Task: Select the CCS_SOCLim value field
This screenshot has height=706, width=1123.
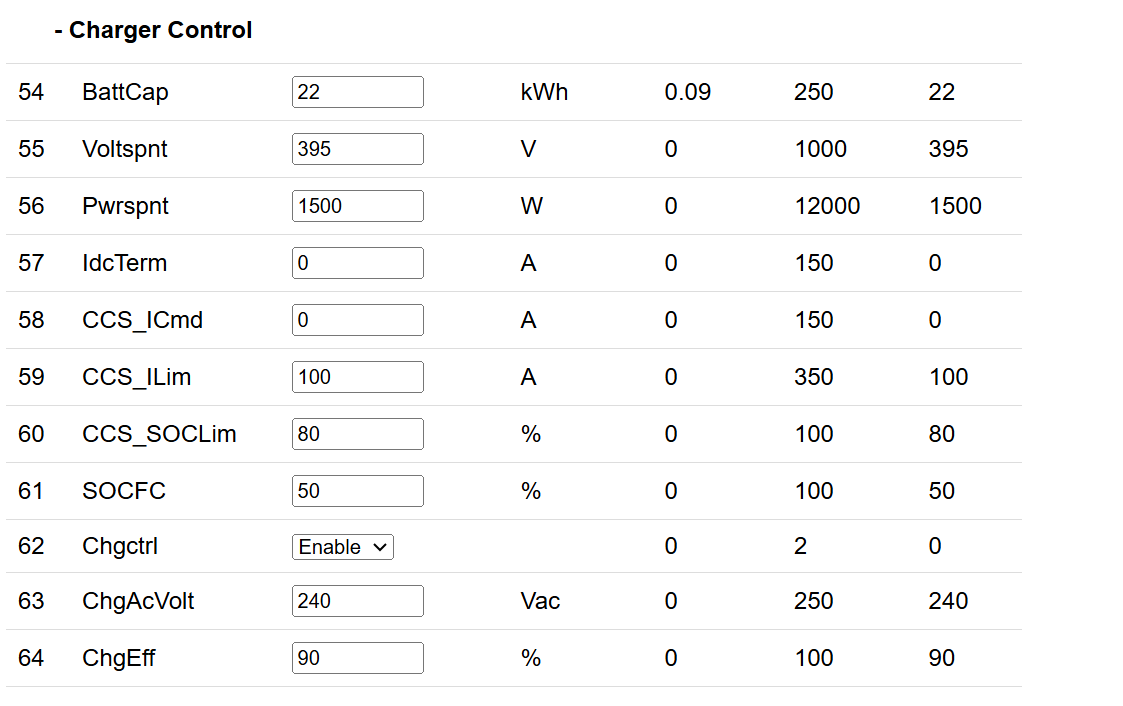Action: 357,434
